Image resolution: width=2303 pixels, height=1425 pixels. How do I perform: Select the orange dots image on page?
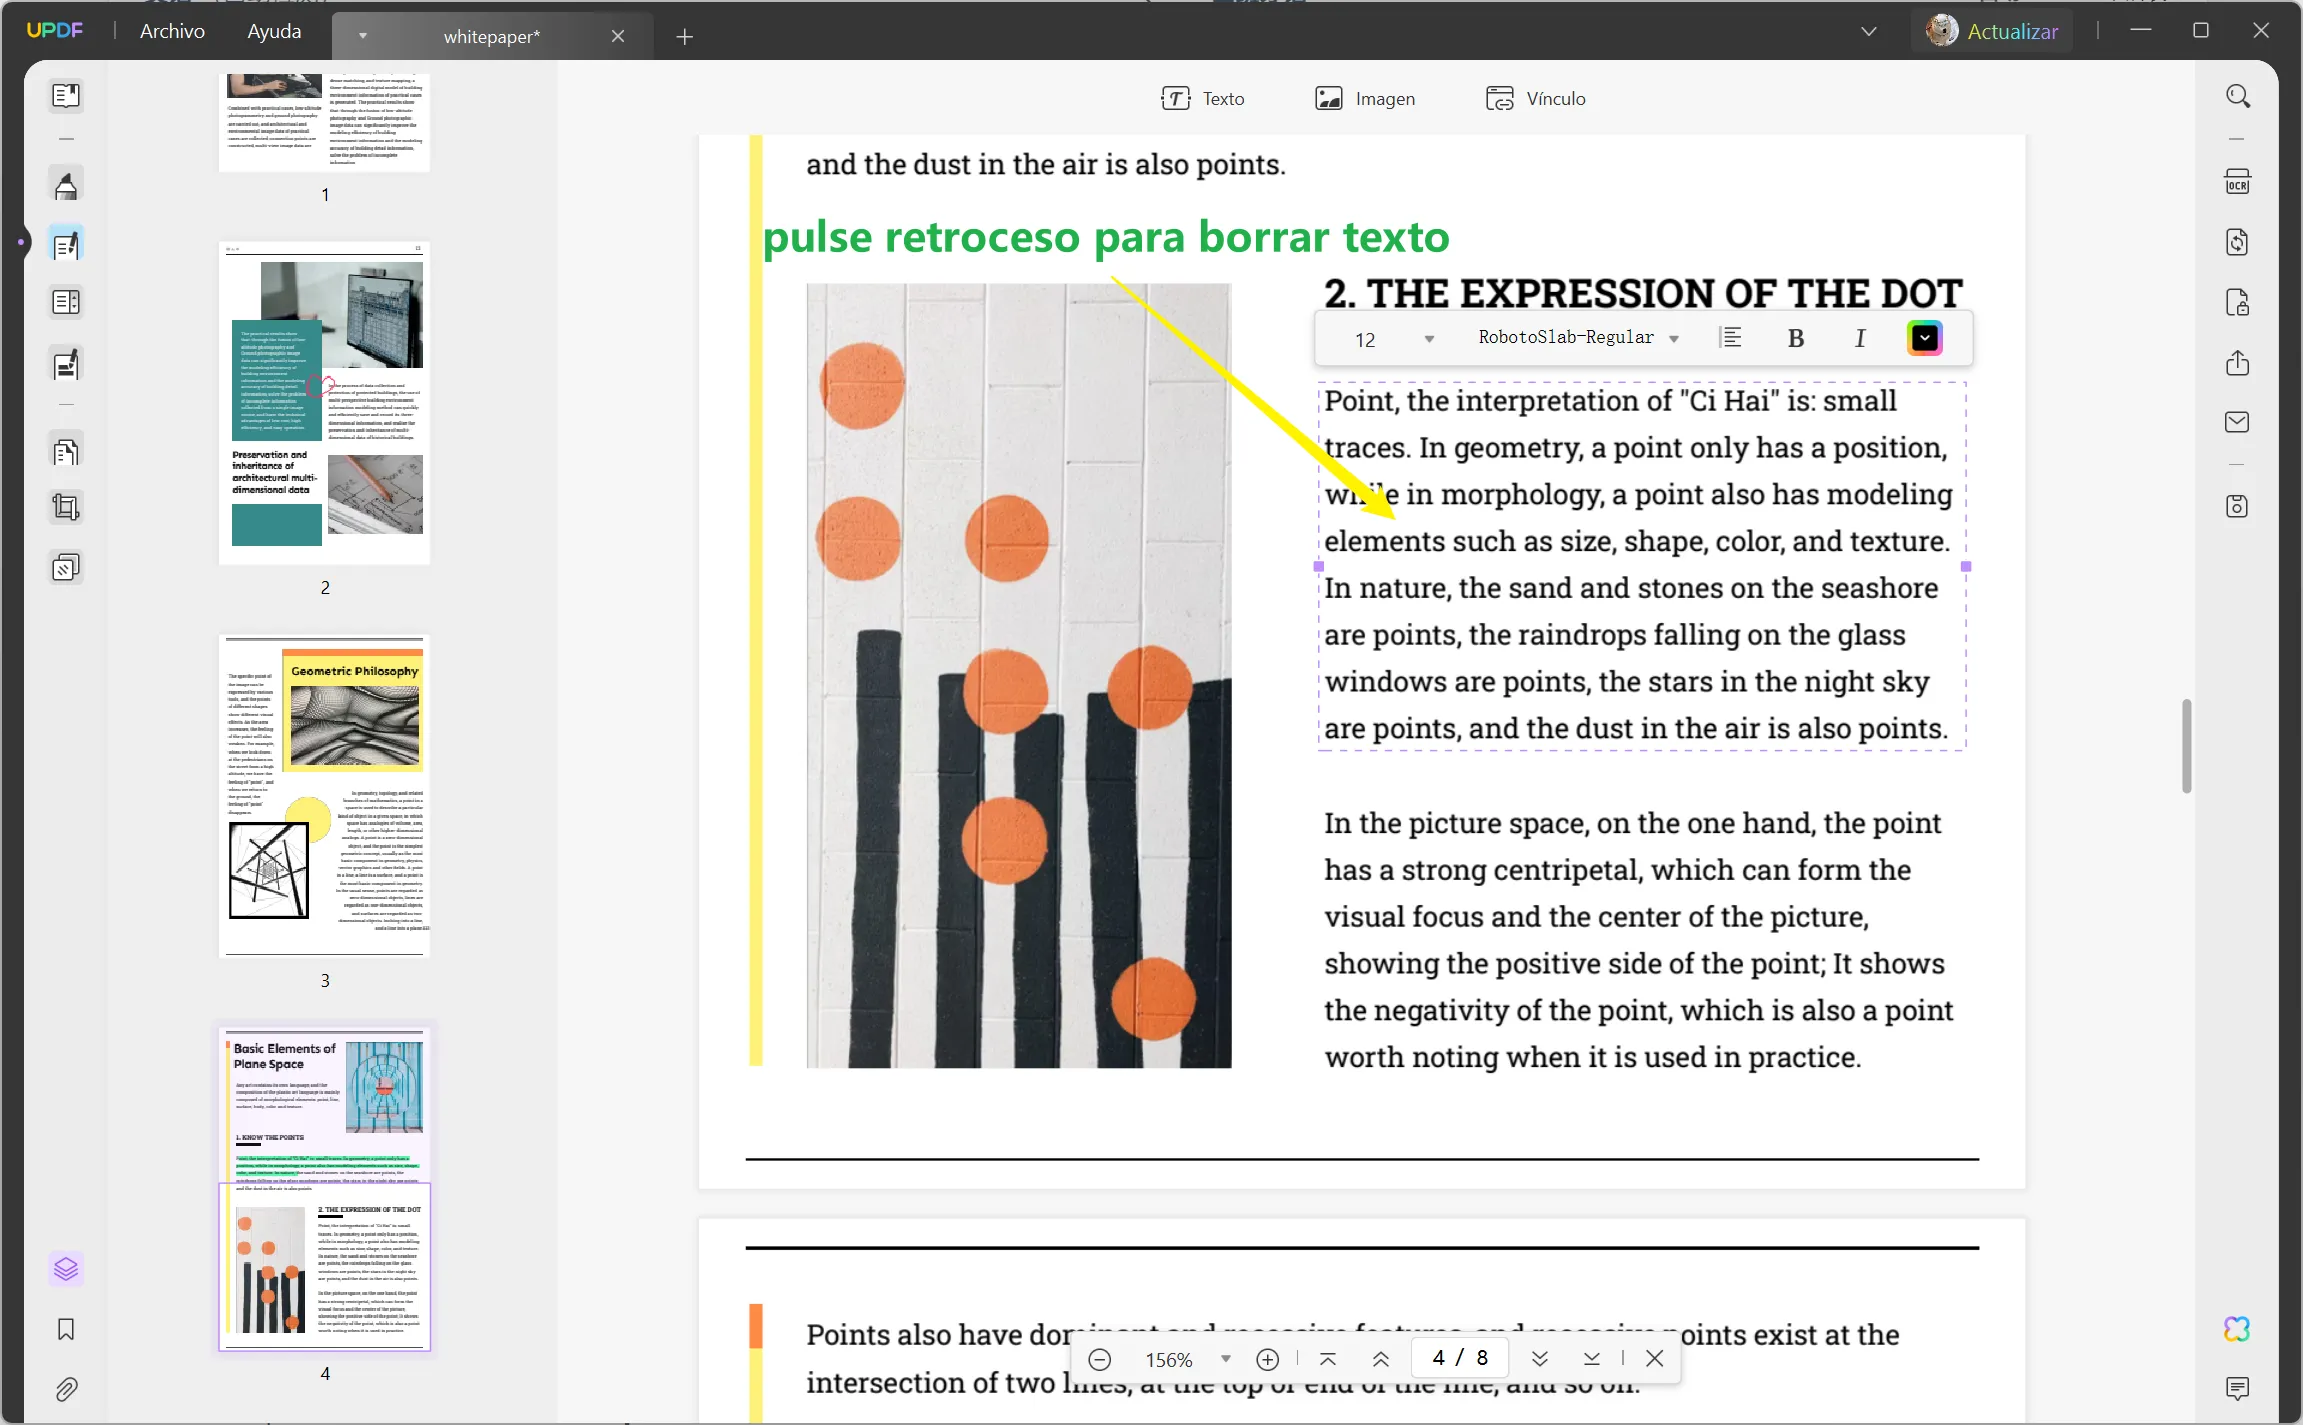pyautogui.click(x=1019, y=675)
